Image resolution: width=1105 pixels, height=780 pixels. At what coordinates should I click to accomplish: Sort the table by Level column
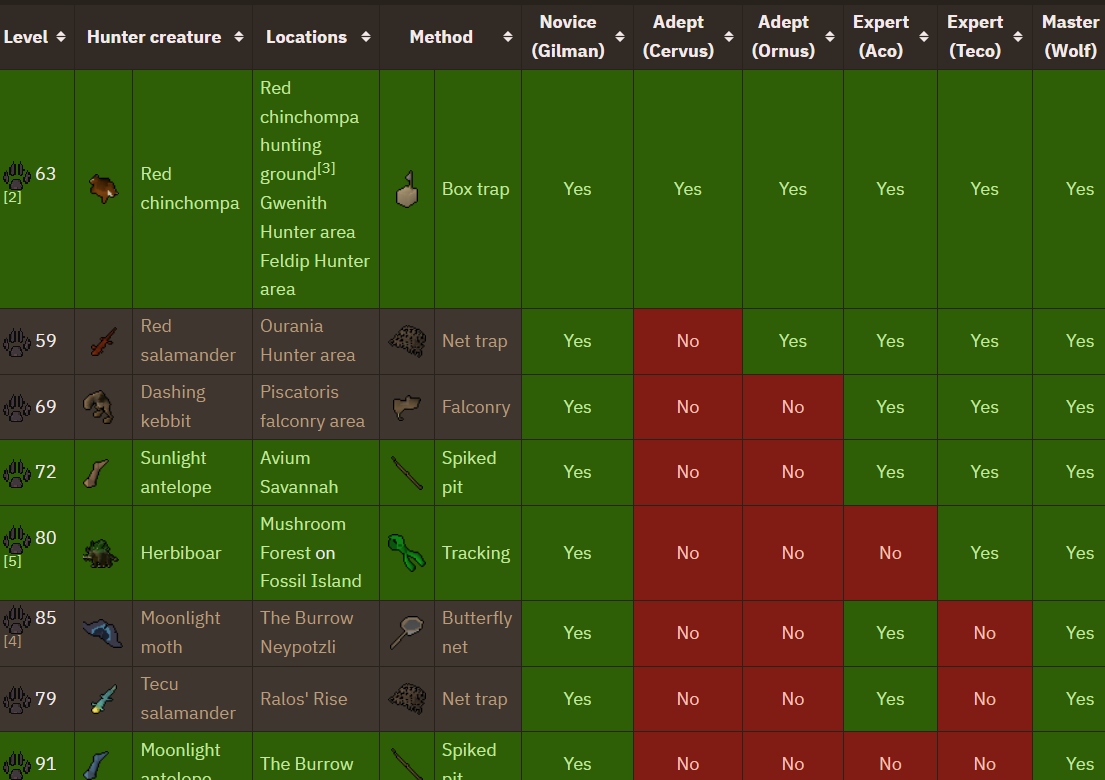[61, 37]
